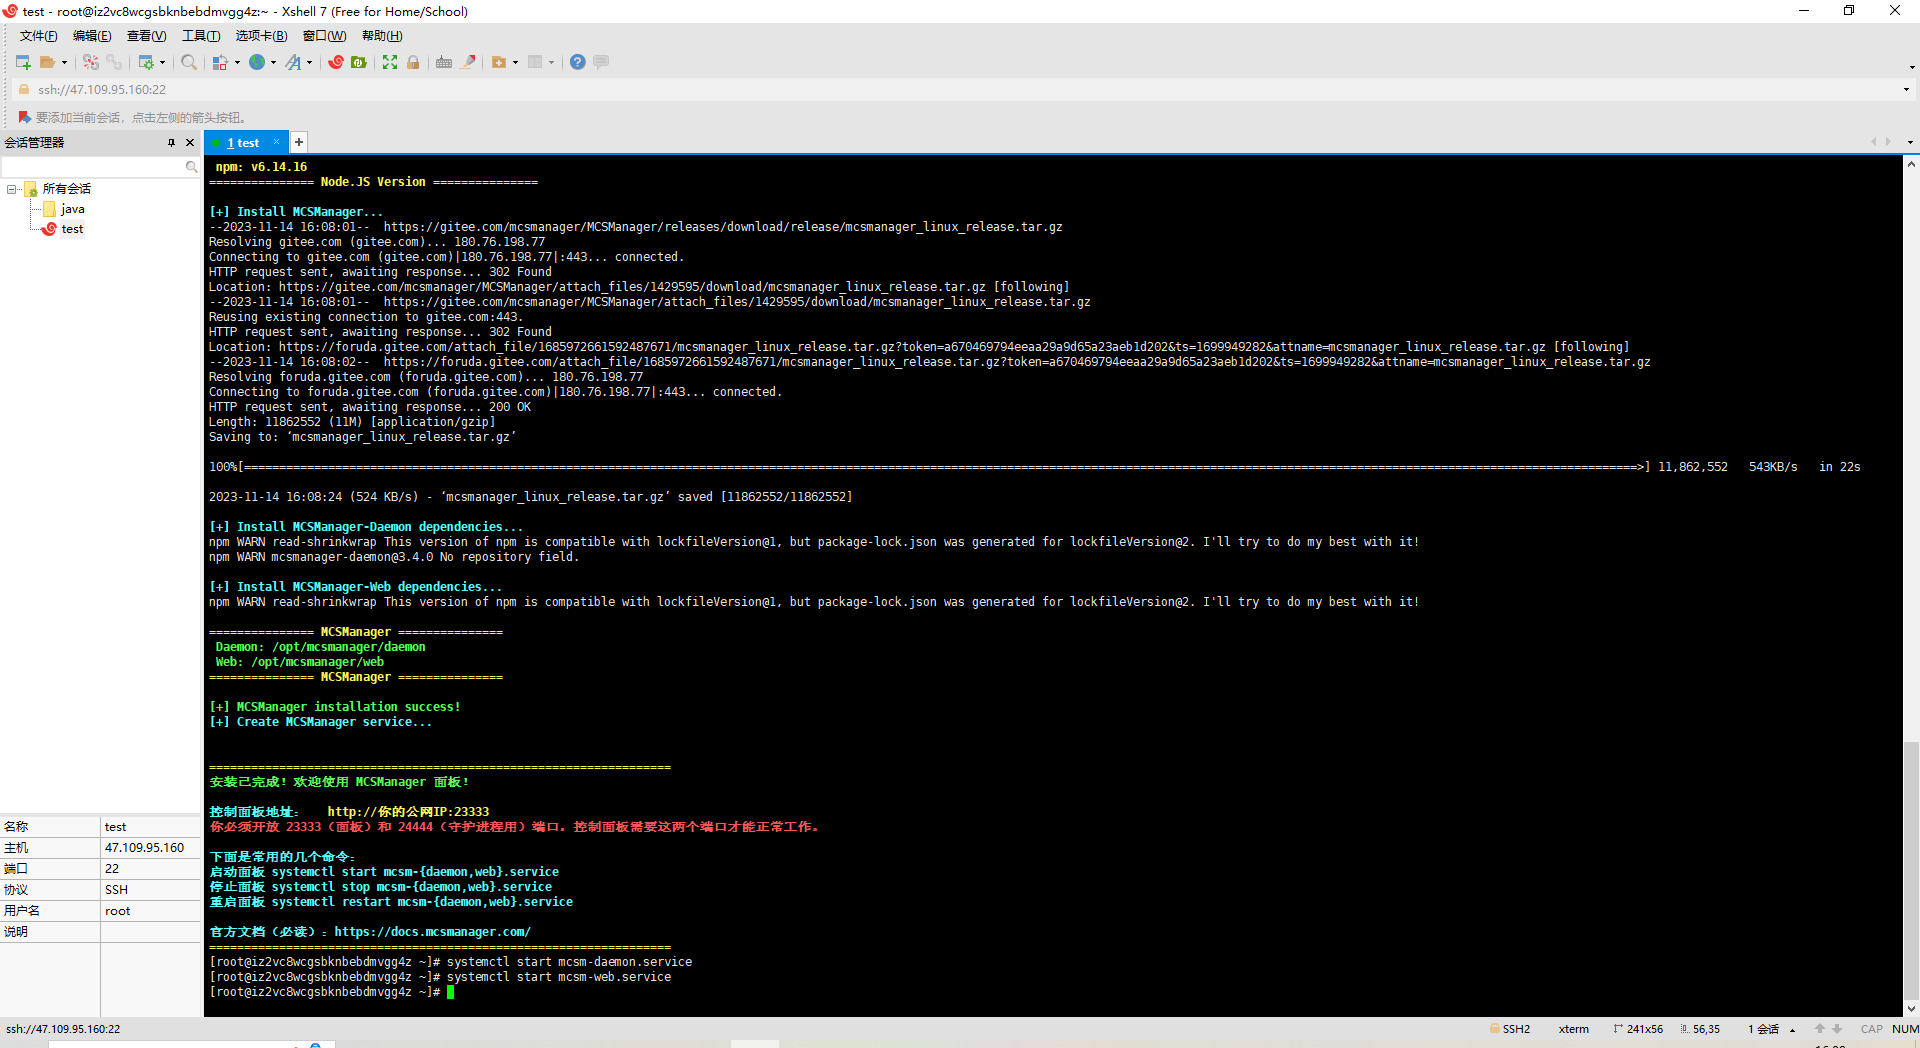This screenshot has width=1920, height=1048.
Task: Switch to the 1 test tab
Action: (243, 142)
